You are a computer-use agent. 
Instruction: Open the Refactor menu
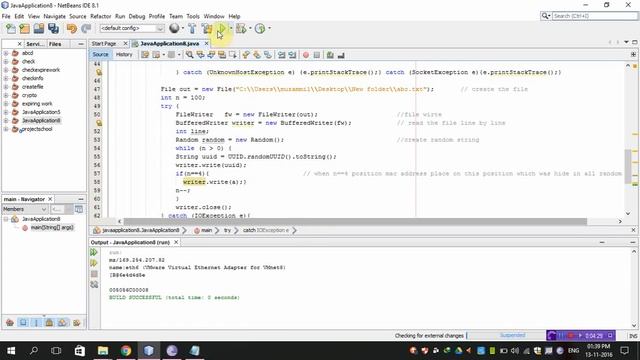(x=100, y=16)
